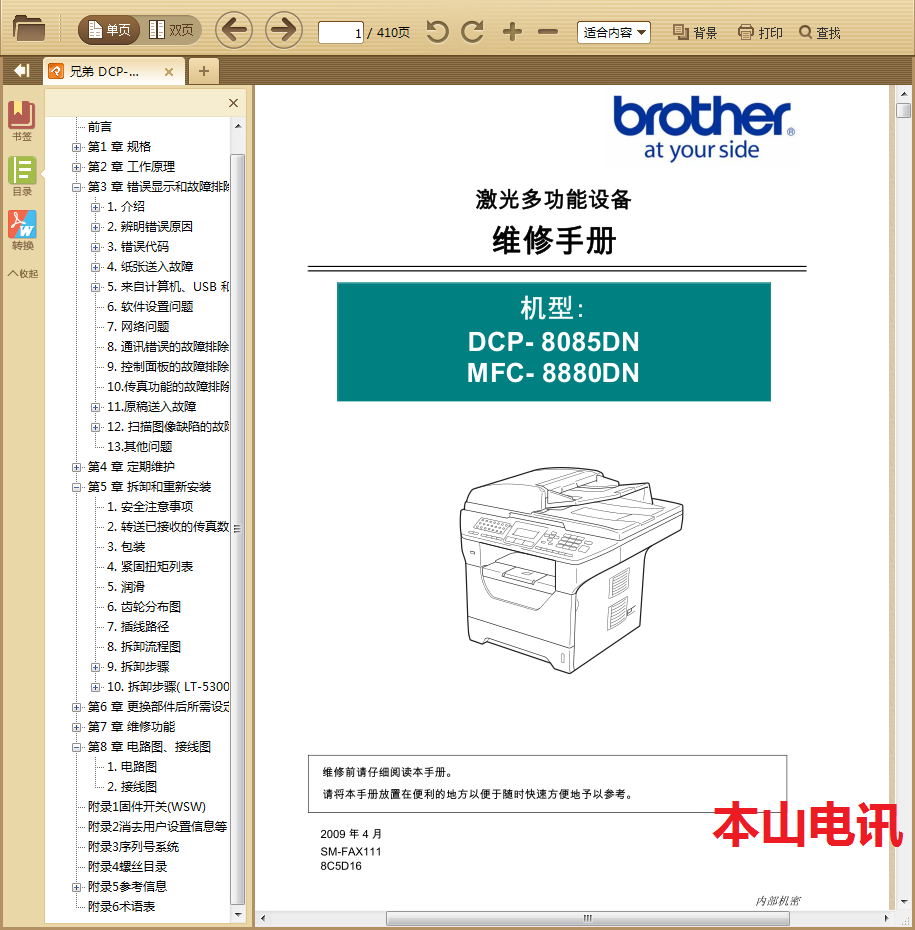Open 8. 拆卸流程图 entry

[144, 646]
